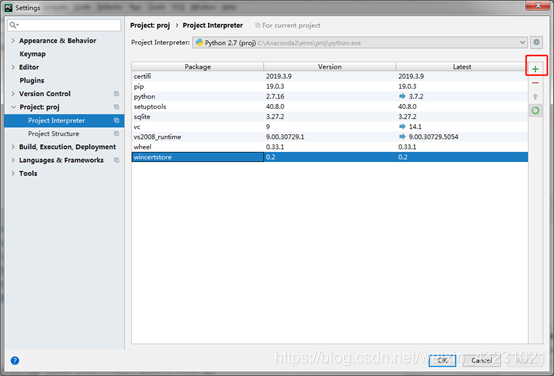Click the PyCharm icon in the title bar
Viewport: 554px width, 376px height.
8,8
